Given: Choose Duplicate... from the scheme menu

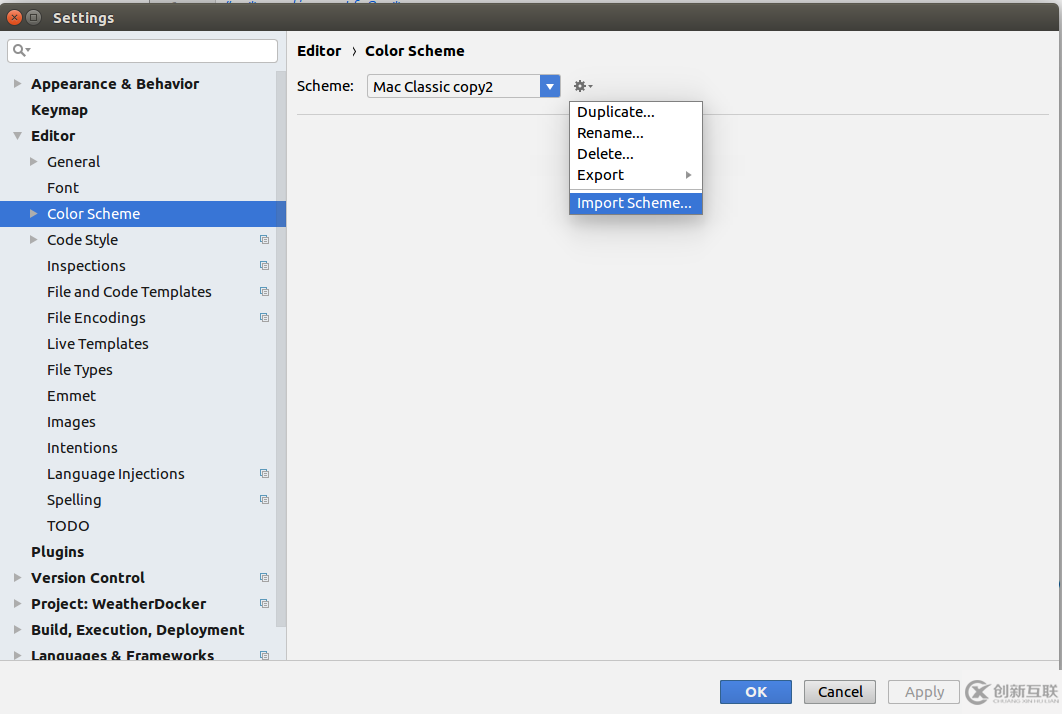Looking at the screenshot, I should pos(635,112).
